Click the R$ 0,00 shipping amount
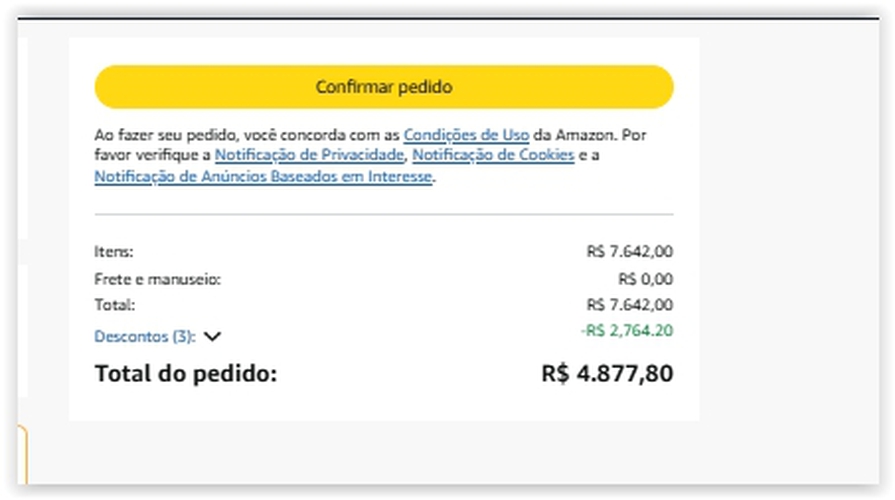The height and width of the screenshot is (500, 895). 645,279
